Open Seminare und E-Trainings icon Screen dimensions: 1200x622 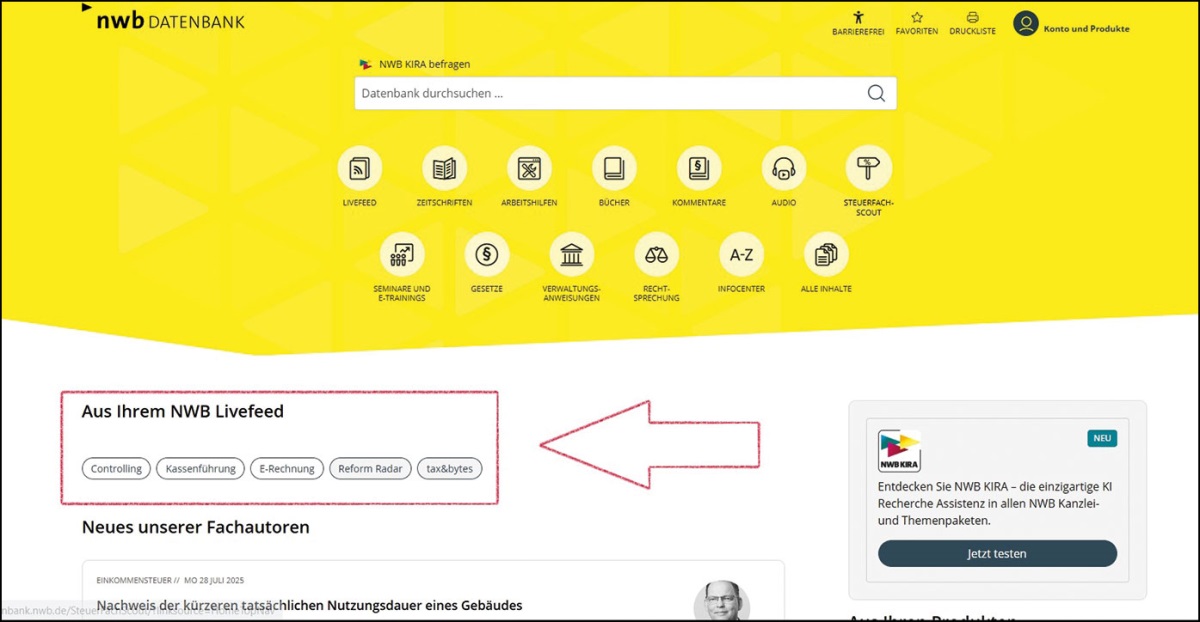(x=402, y=255)
